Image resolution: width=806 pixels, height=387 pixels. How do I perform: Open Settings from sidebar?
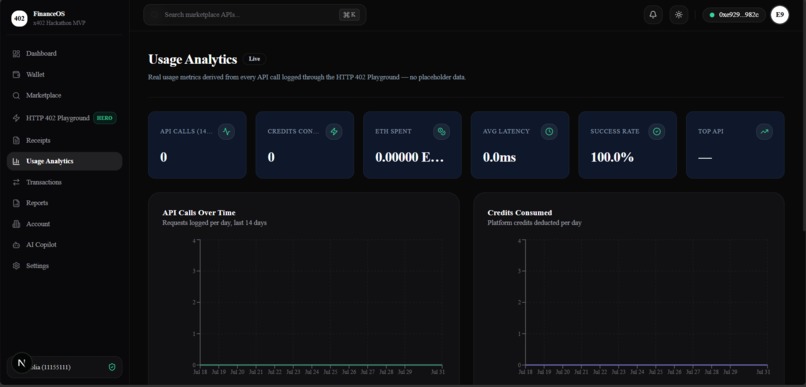[x=64, y=266]
